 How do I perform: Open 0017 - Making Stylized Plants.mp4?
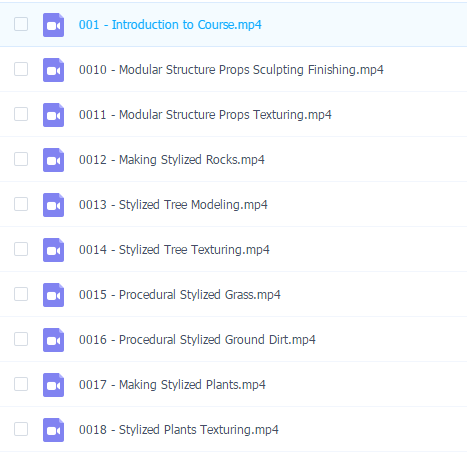click(172, 385)
